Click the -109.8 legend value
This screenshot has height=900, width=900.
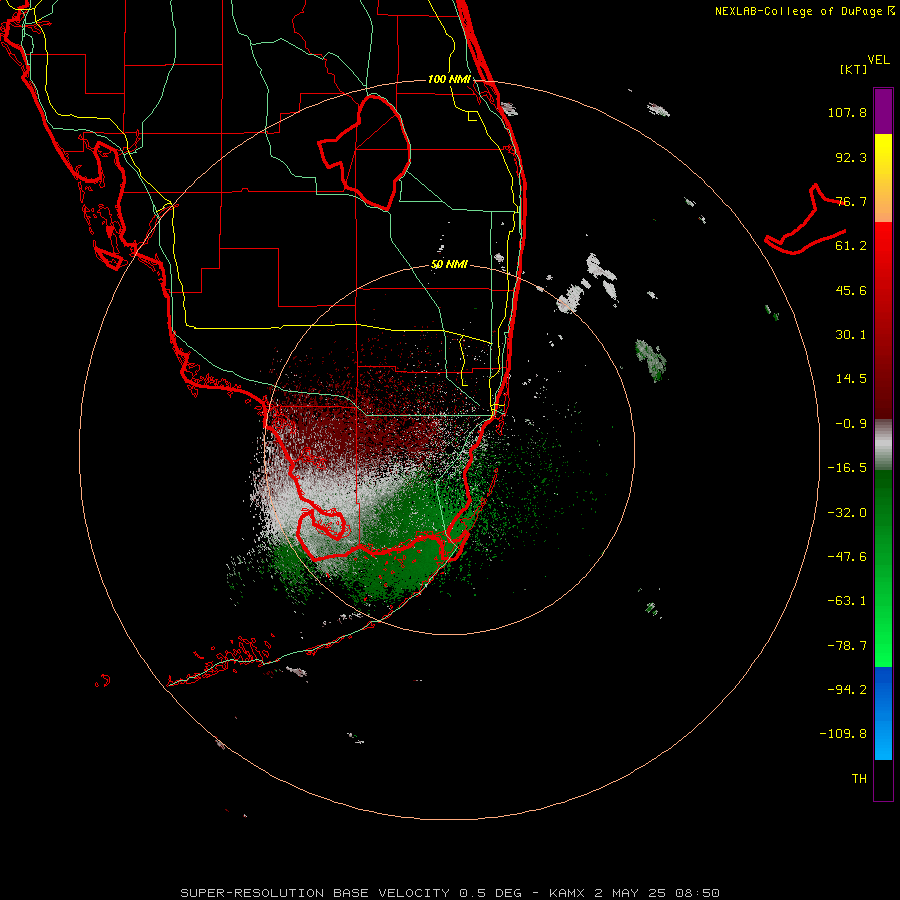[x=843, y=734]
